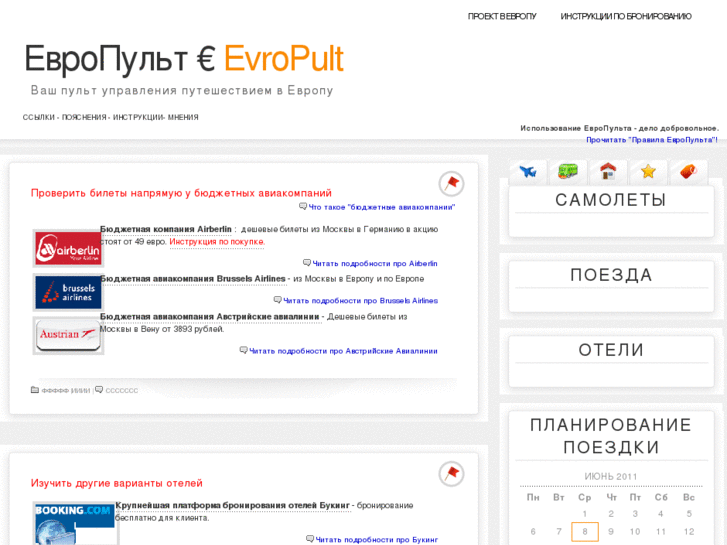Click the red flag pin on hotels post

click(x=452, y=474)
